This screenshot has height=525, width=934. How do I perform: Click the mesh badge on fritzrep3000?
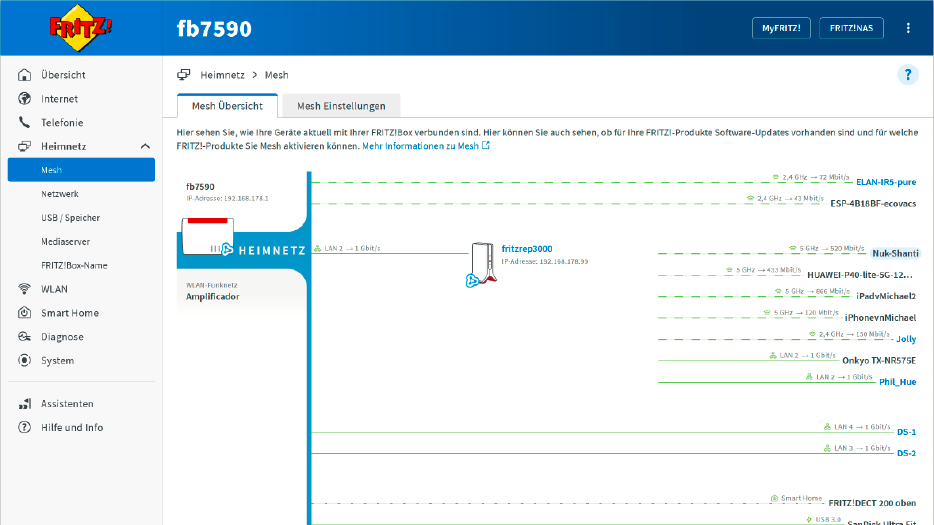[x=472, y=280]
